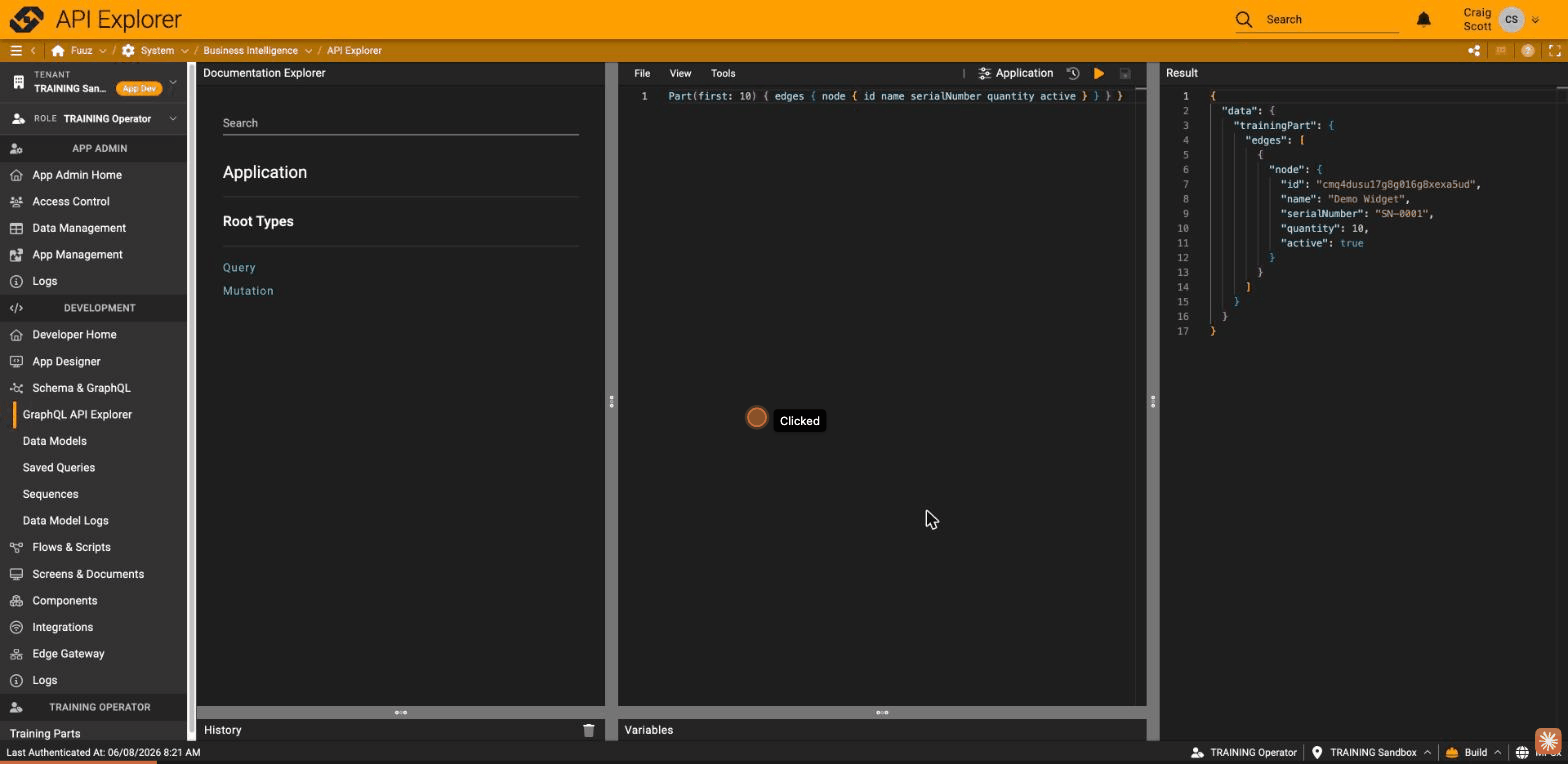Open the Fuuz breadcrumb dropdown arrow
This screenshot has height=764, width=1568.
pos(102,50)
